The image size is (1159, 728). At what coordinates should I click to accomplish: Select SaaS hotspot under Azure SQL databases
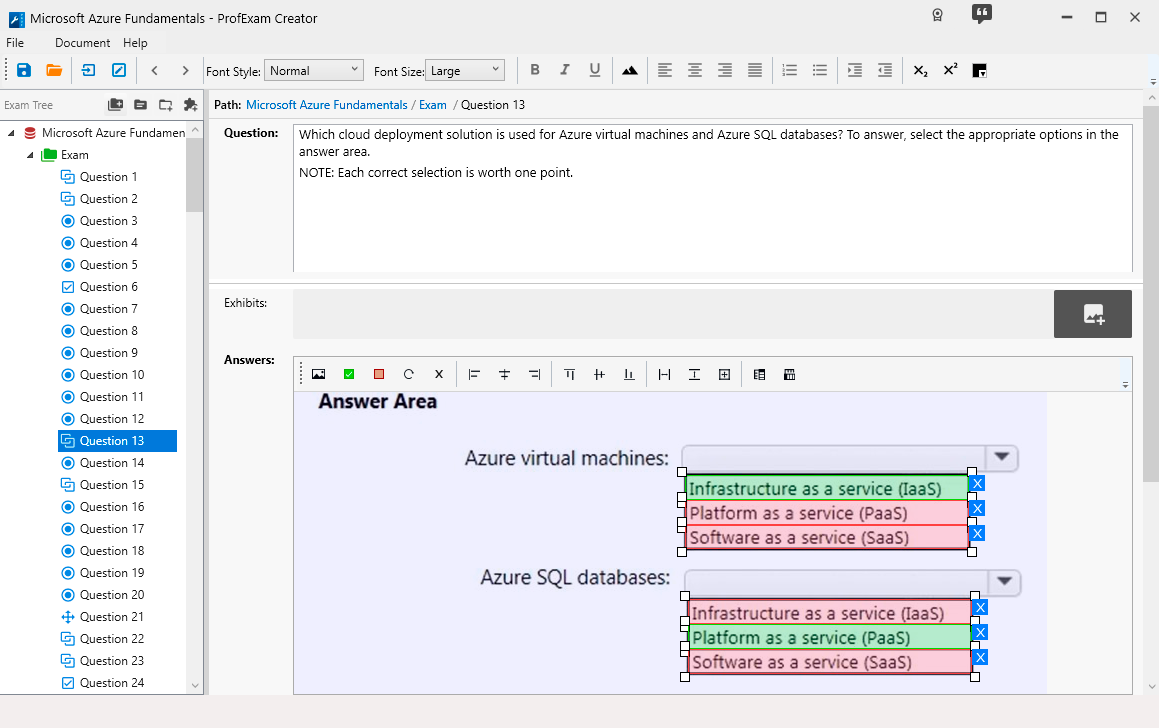click(x=829, y=662)
